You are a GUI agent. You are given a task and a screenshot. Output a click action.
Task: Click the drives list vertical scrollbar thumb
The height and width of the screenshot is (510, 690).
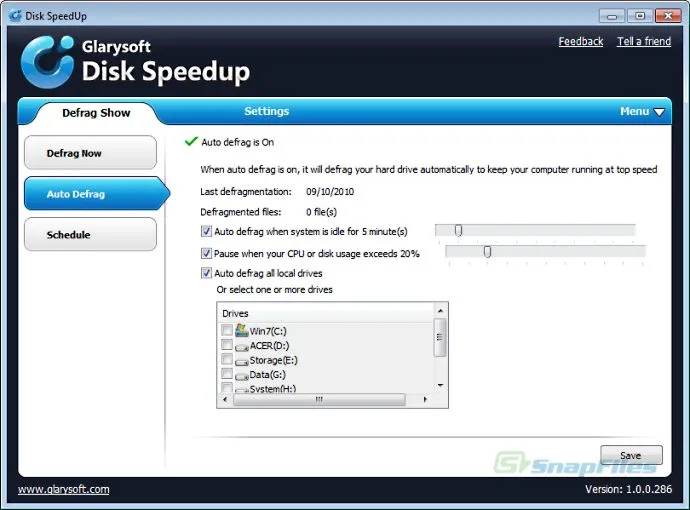[x=440, y=337]
